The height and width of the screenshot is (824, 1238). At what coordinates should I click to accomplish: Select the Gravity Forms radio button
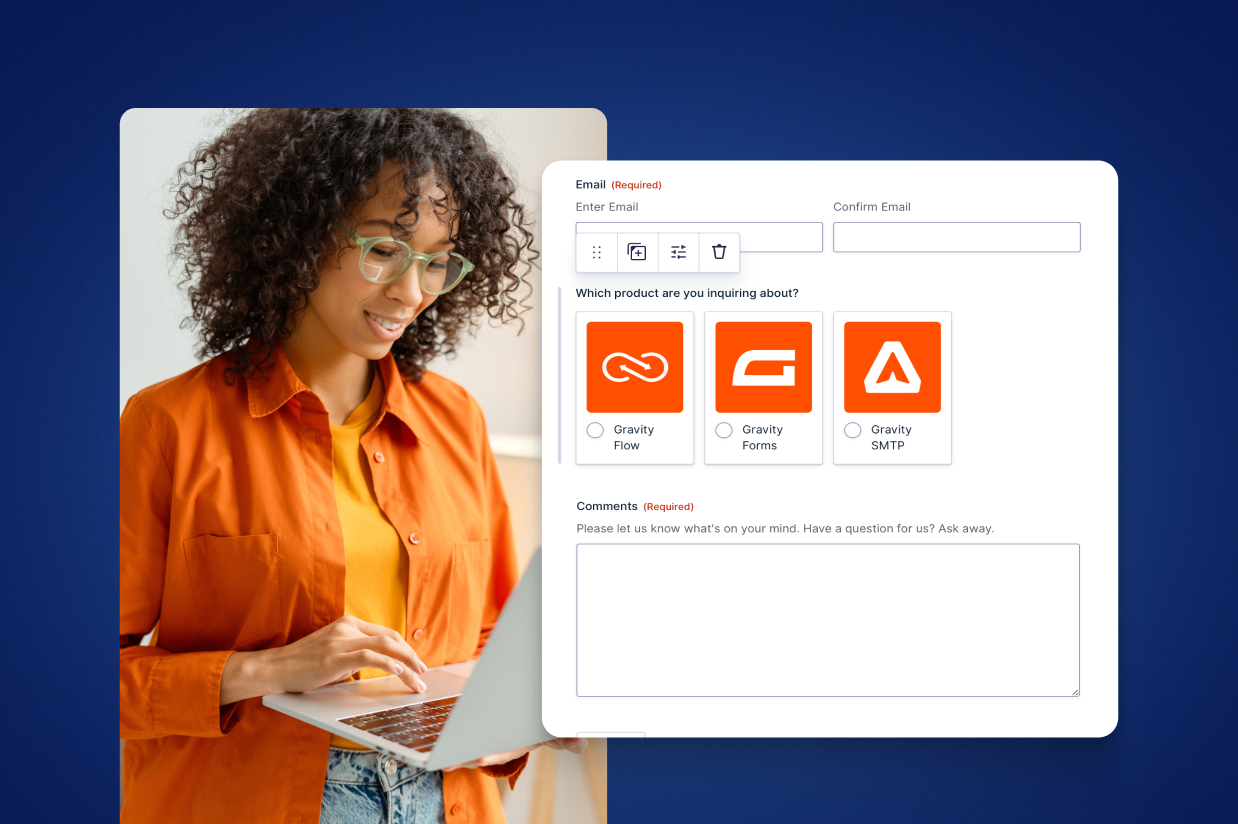pos(723,429)
